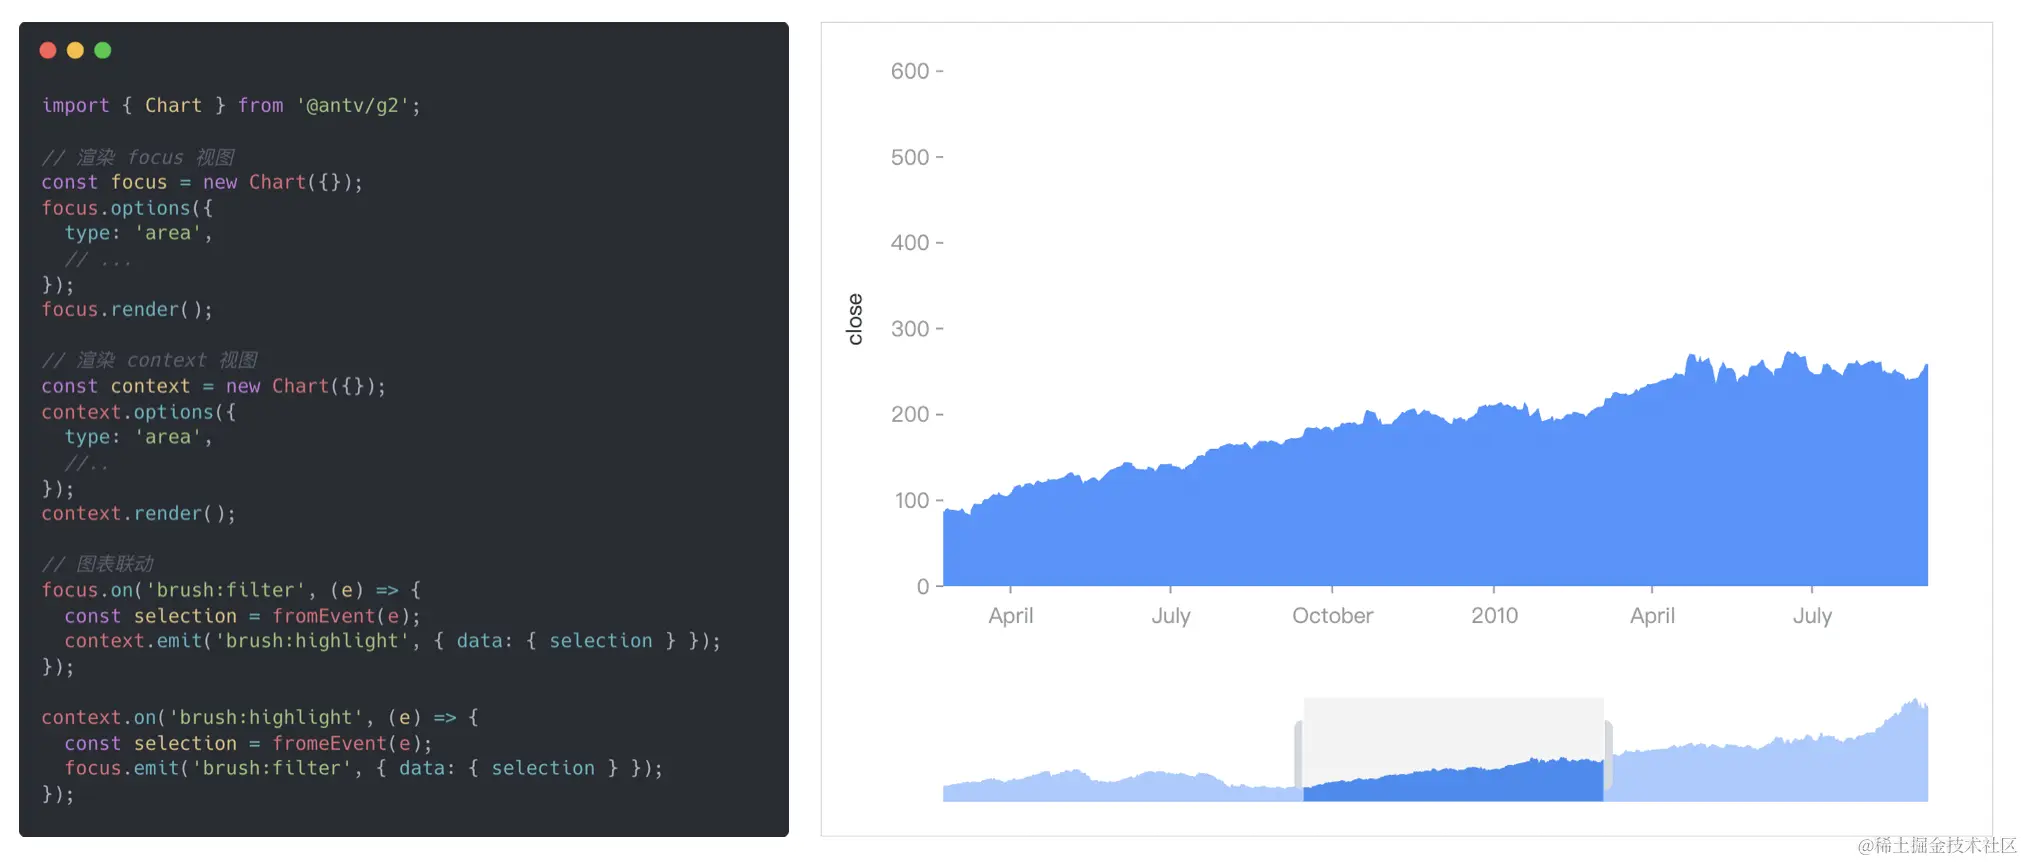This screenshot has height=862, width=2024.
Task: Click the left handle of the brush selection
Action: [x=1298, y=754]
